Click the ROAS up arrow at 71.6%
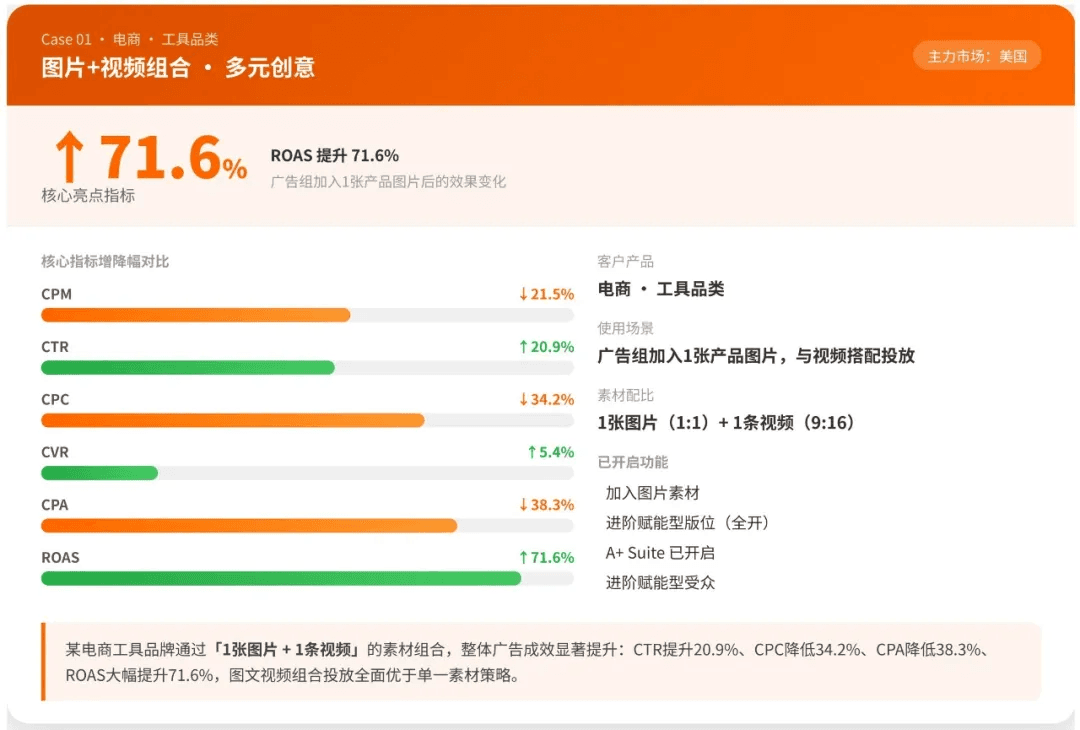 point(523,558)
